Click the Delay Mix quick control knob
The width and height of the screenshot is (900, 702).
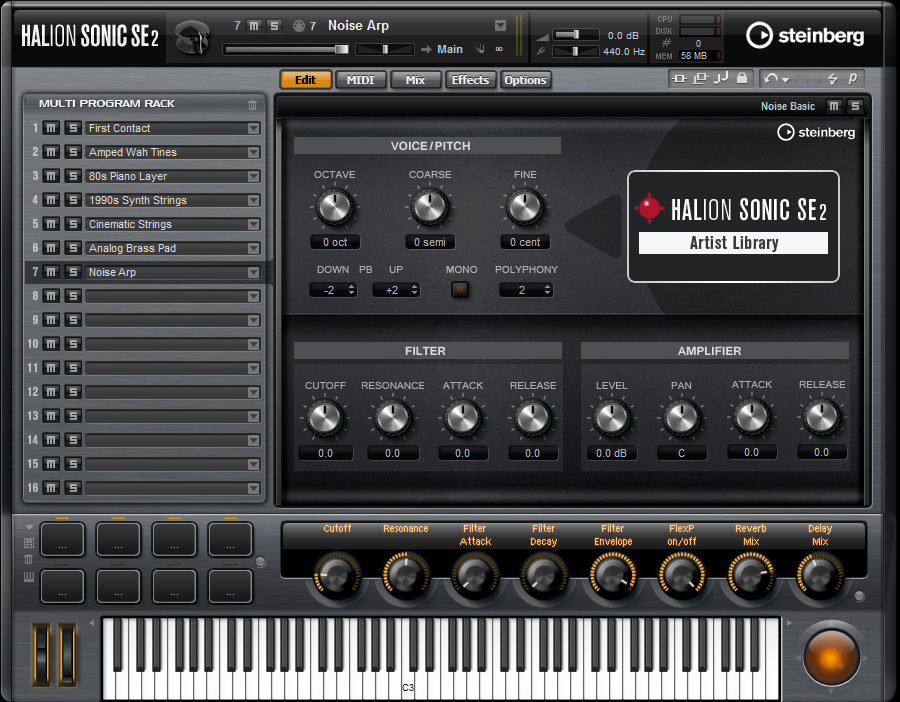(x=820, y=576)
